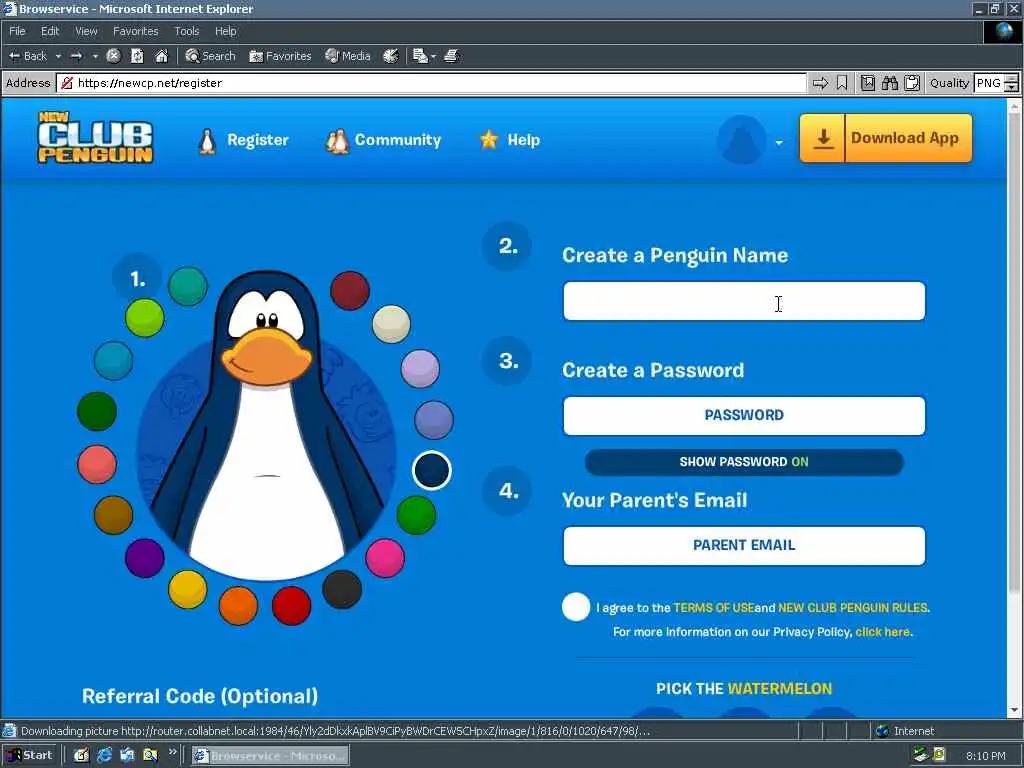Click the Register navigation link
The width and height of the screenshot is (1024, 768).
[x=244, y=140]
